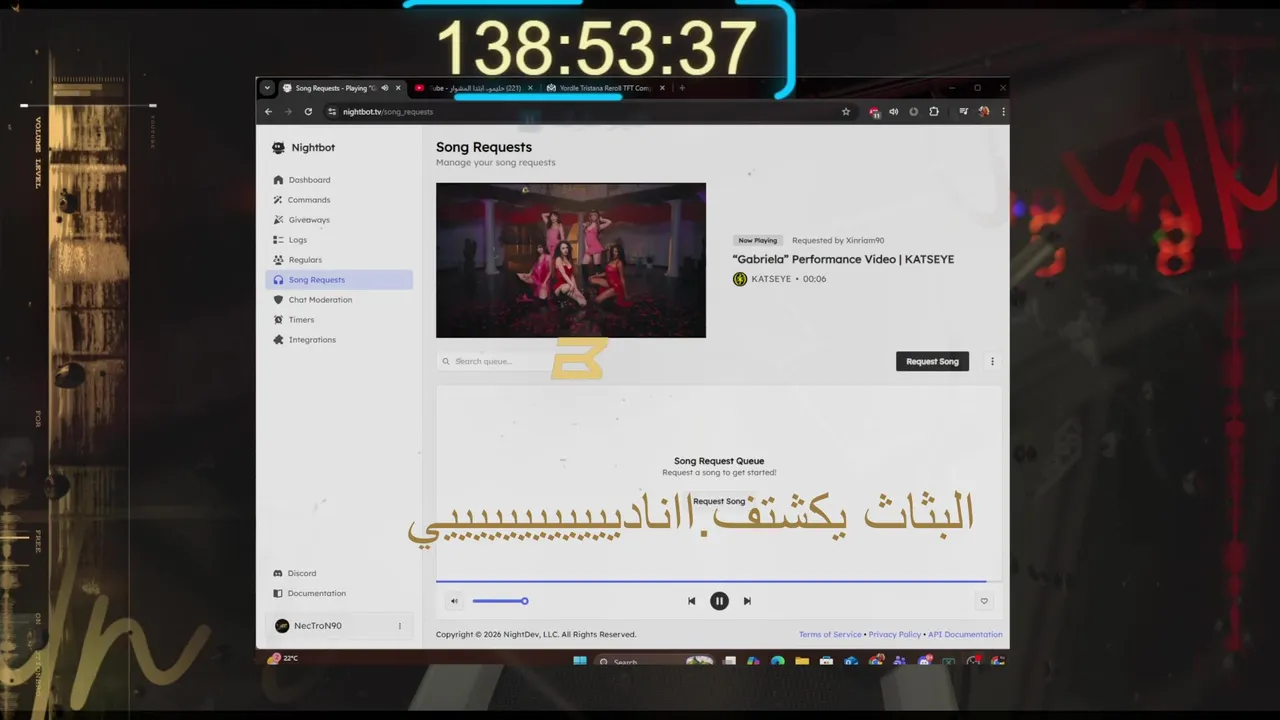Click the Logs list icon

pyautogui.click(x=278, y=240)
